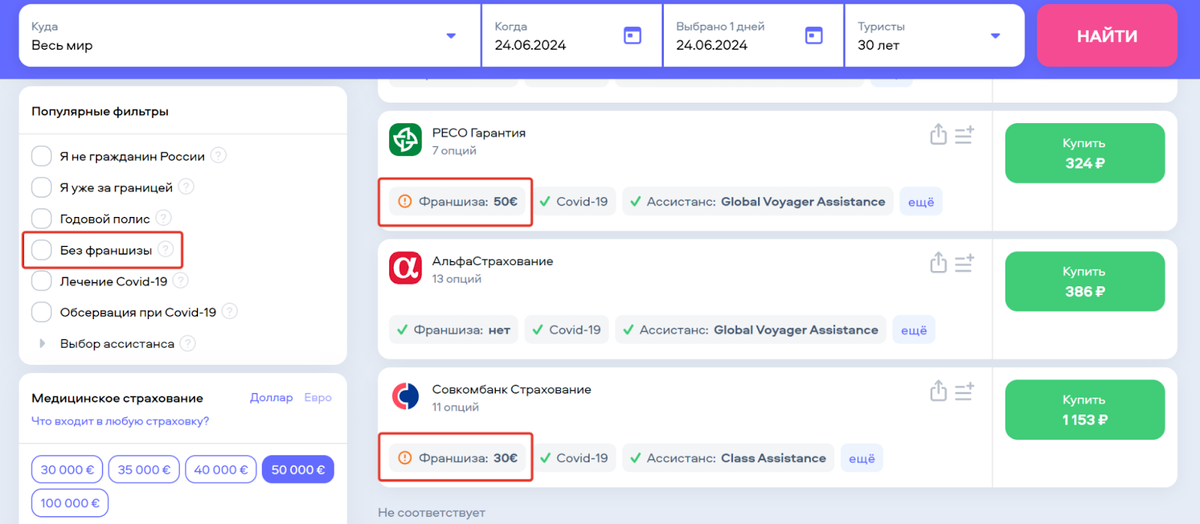Viewport: 1200px width, 524px height.
Task: Click the АльфаСтрахование logo
Action: pyautogui.click(x=405, y=268)
